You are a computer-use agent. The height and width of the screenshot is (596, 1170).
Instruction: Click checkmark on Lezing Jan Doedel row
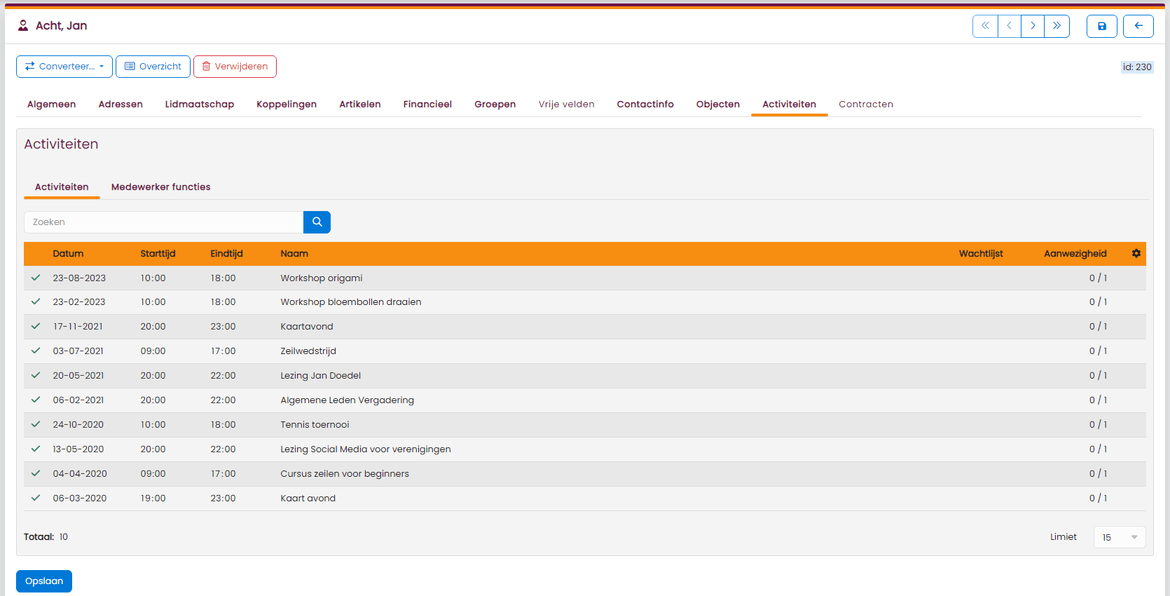click(x=35, y=375)
